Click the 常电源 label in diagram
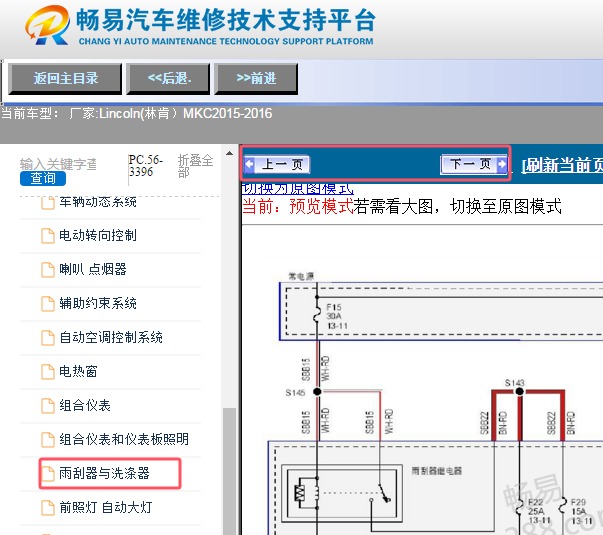Viewport: 603px width, 535px height. [x=301, y=276]
